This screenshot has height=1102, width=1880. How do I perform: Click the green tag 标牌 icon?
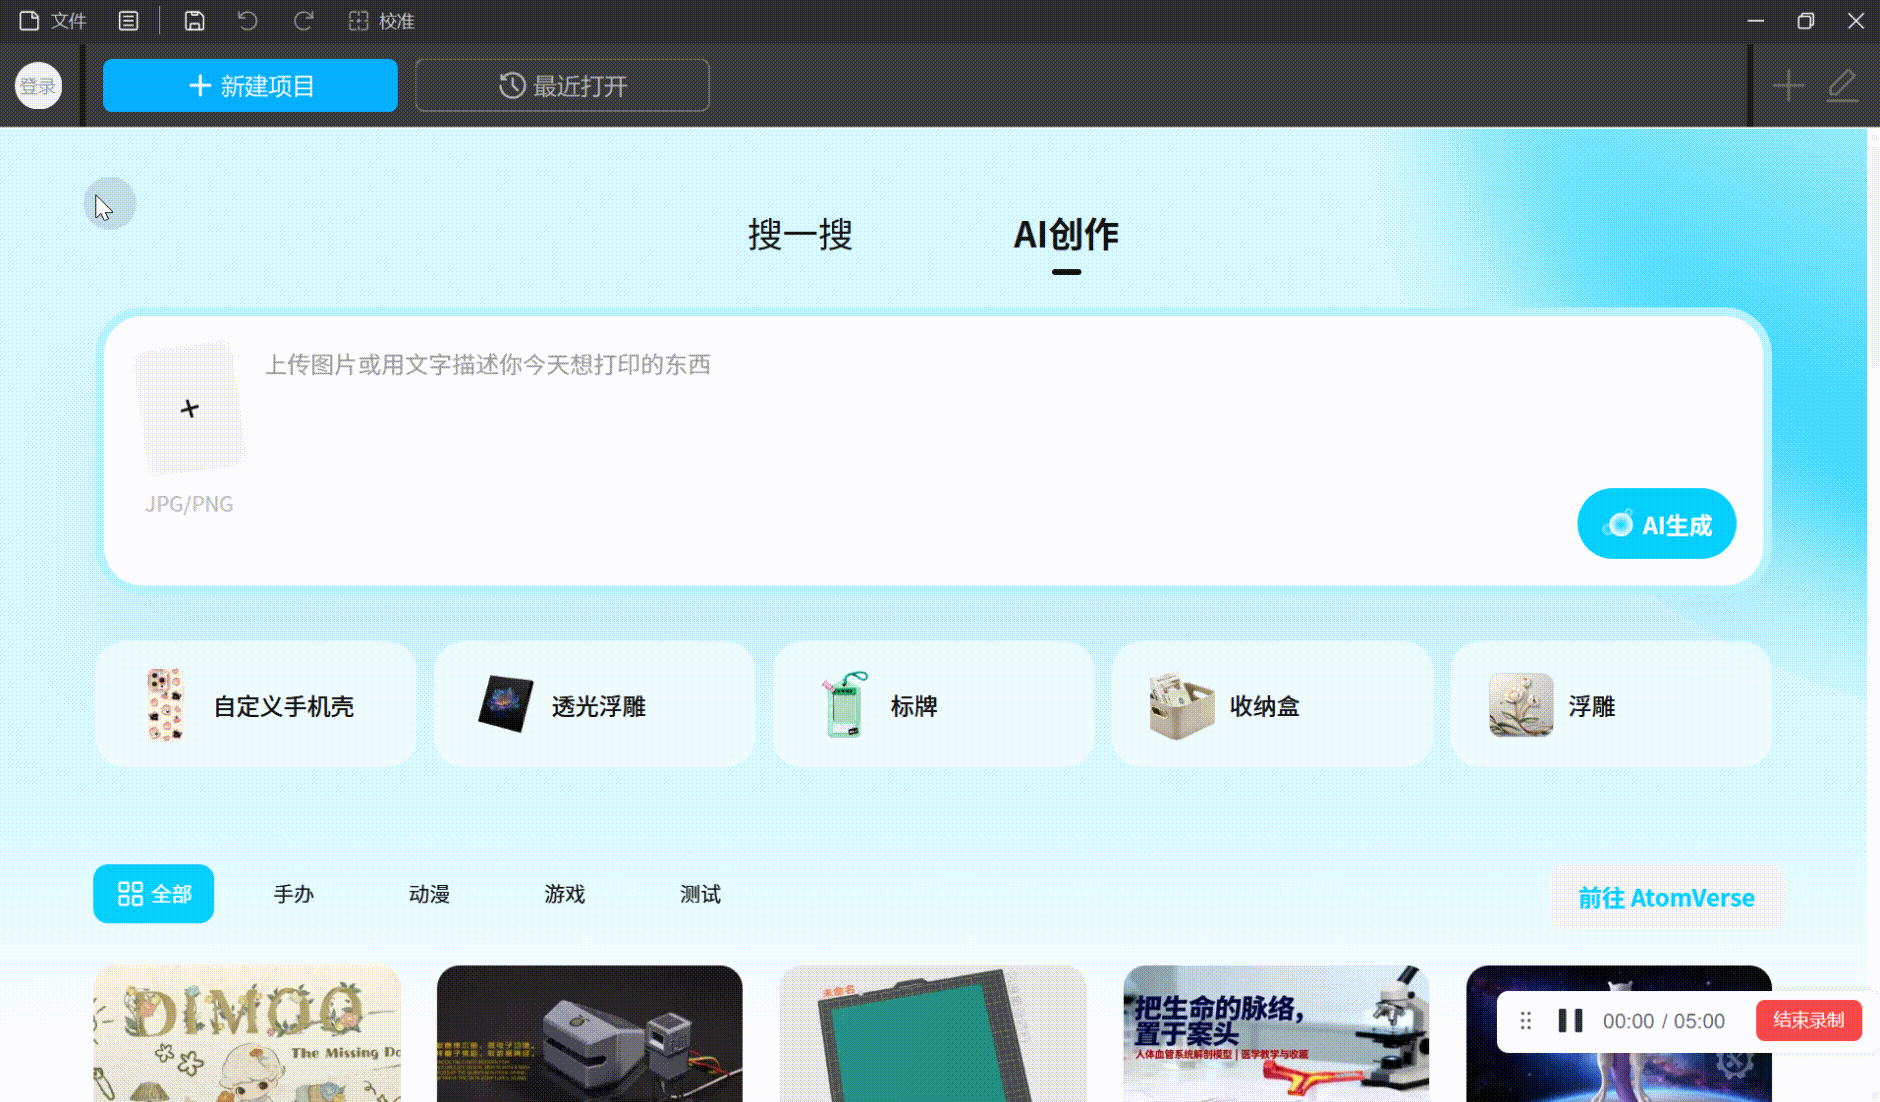click(843, 704)
